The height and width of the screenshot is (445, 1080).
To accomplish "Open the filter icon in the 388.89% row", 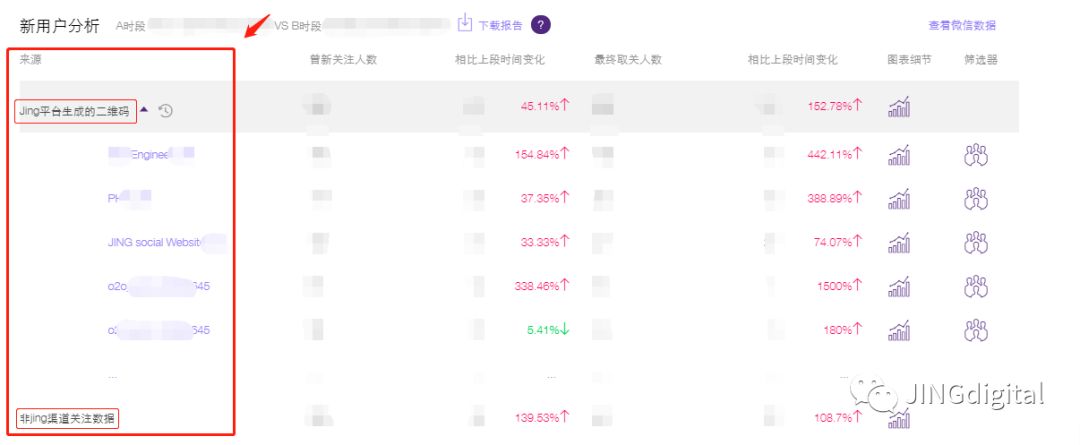I will 975,198.
